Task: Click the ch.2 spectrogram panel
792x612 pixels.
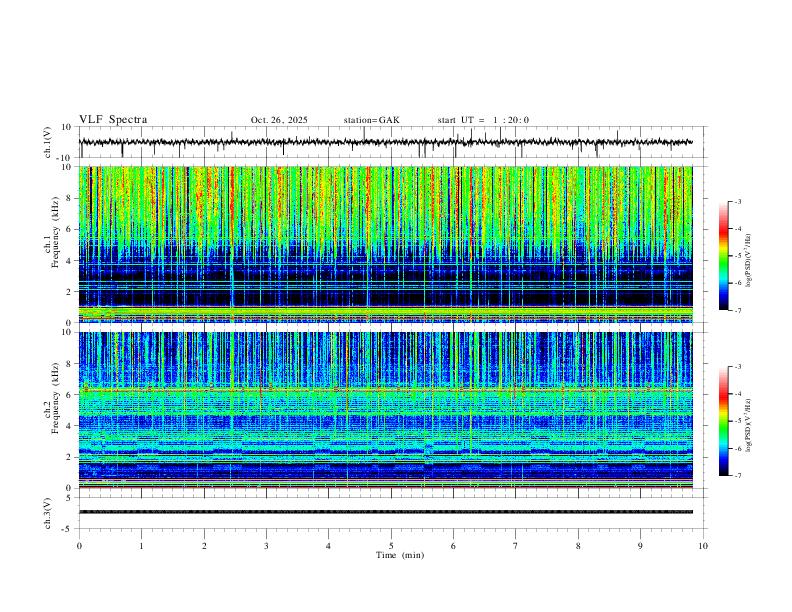Action: pyautogui.click(x=386, y=410)
